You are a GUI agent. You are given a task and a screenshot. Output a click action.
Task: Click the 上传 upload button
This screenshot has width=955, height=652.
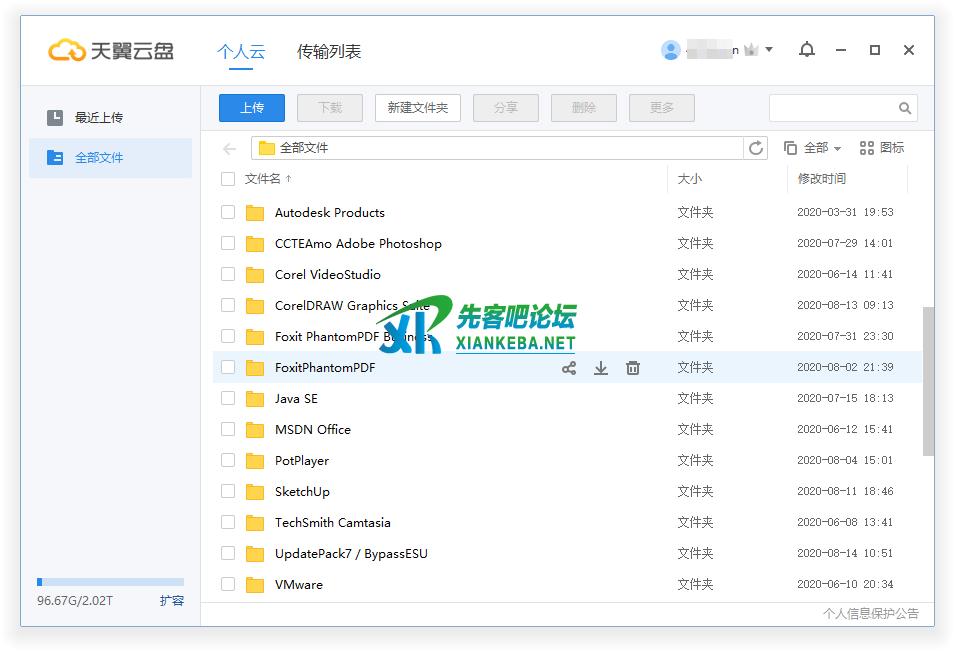click(252, 108)
